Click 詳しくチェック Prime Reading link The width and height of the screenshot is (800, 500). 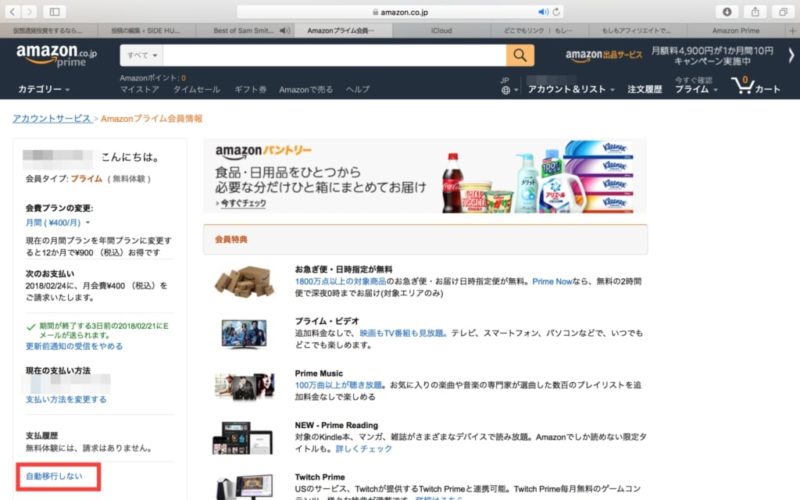click(364, 448)
